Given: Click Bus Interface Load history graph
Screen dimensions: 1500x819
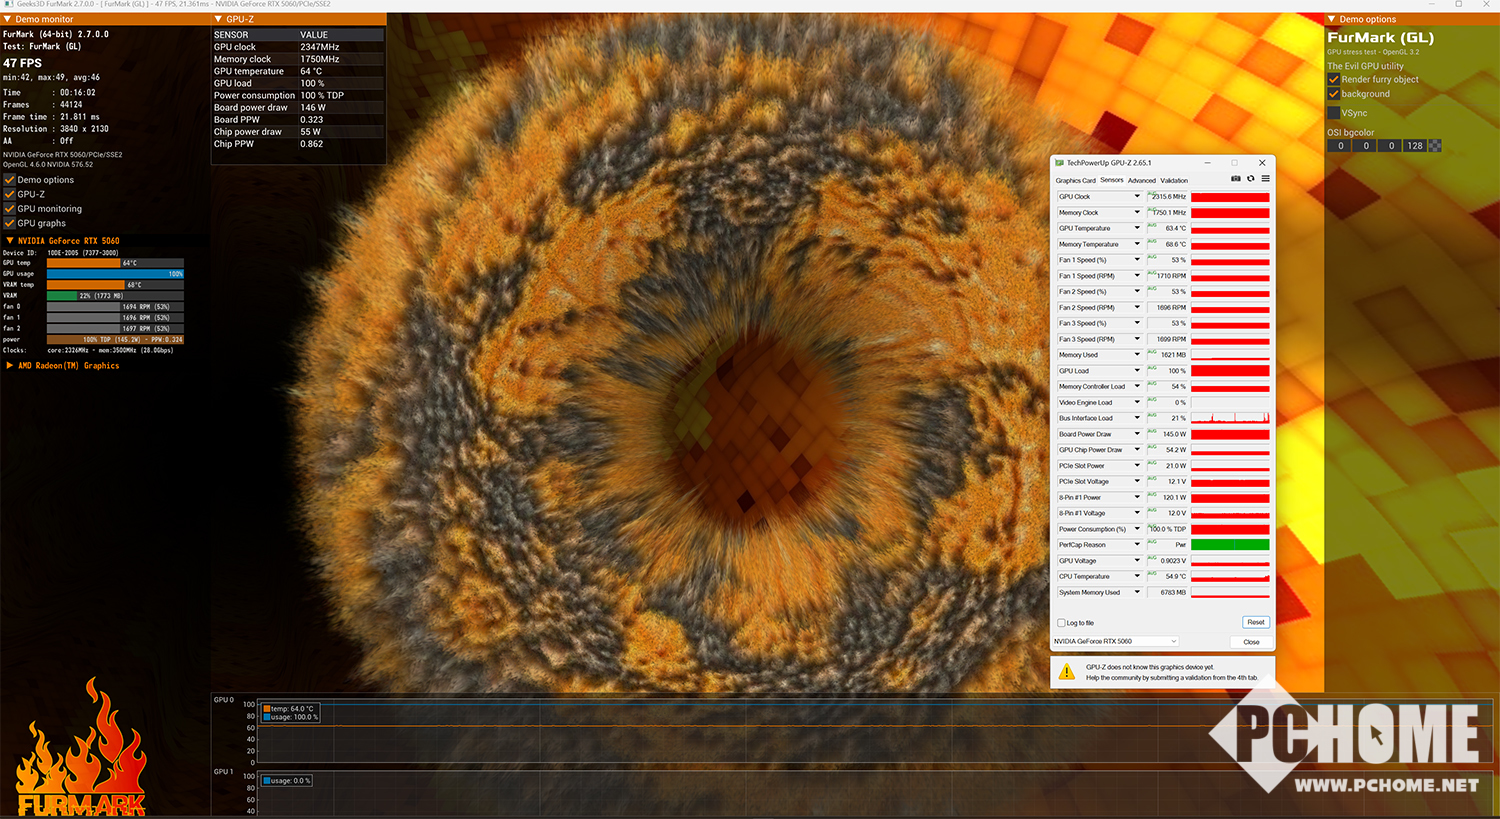Looking at the screenshot, I should [1230, 418].
